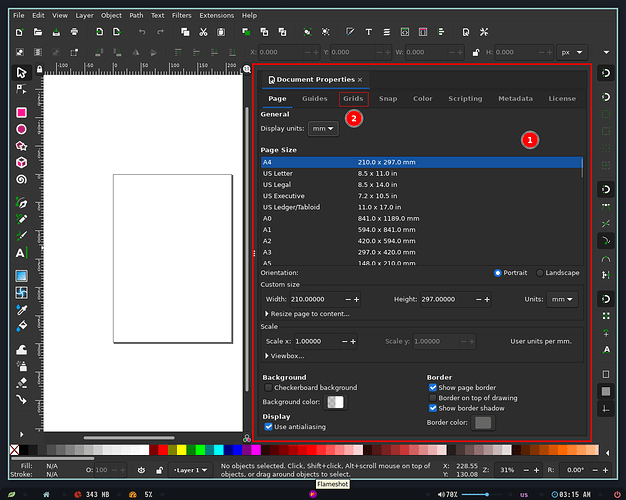The image size is (626, 500).
Task: Choose the Tweak tool
Action: 22,350
